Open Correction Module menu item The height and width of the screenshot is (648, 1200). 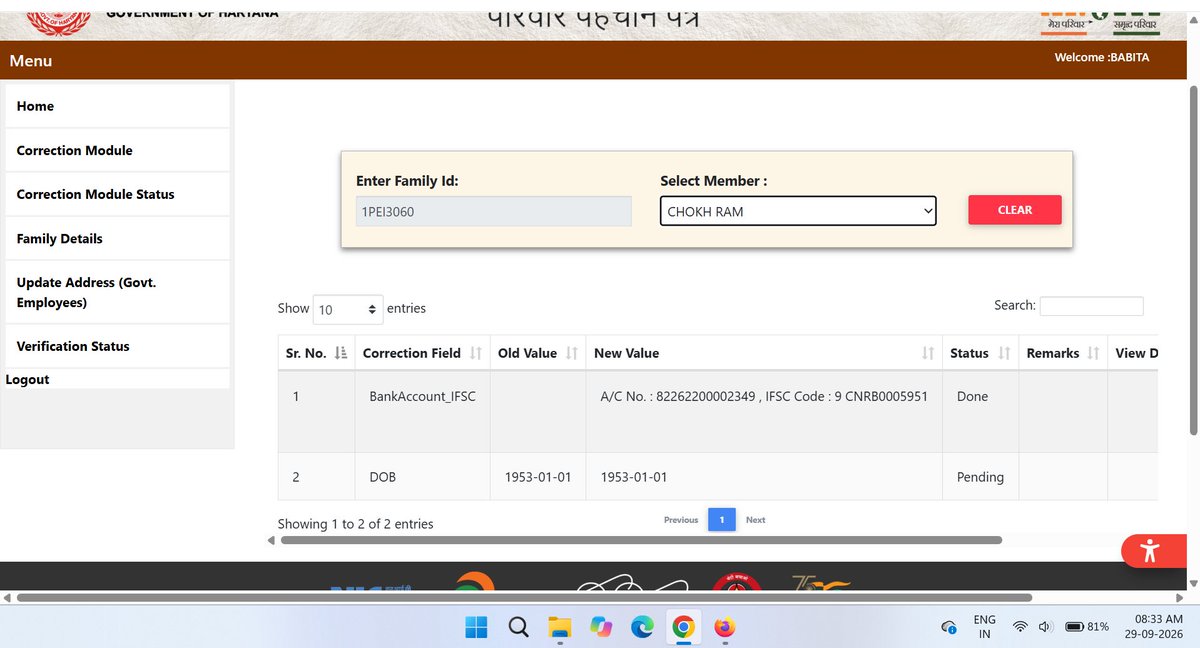point(117,150)
